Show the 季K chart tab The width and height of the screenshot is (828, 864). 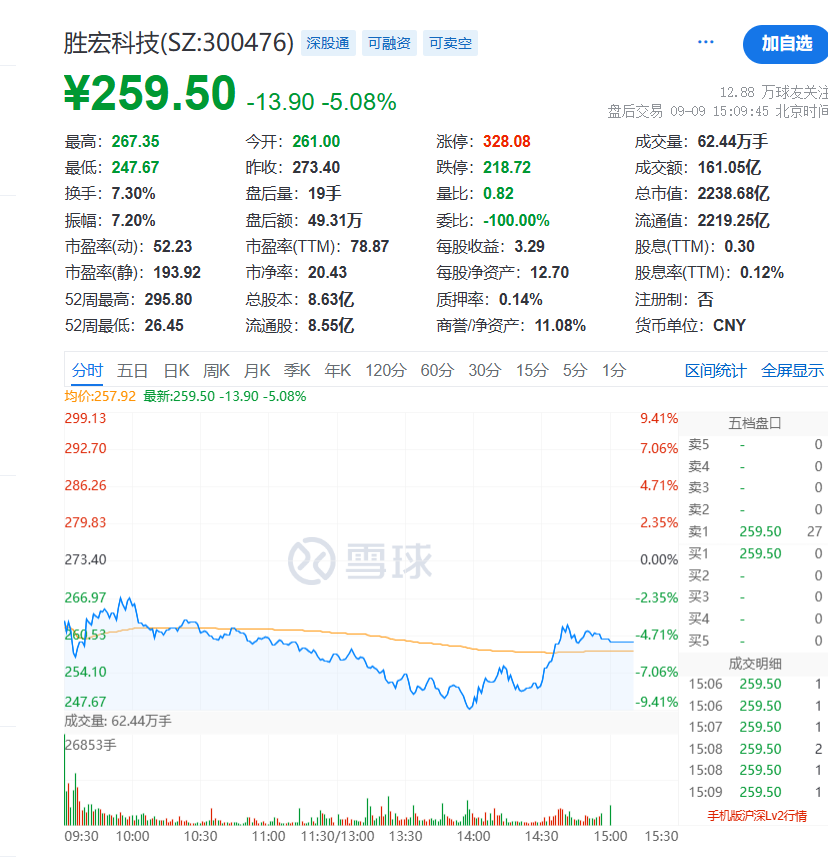tap(297, 370)
